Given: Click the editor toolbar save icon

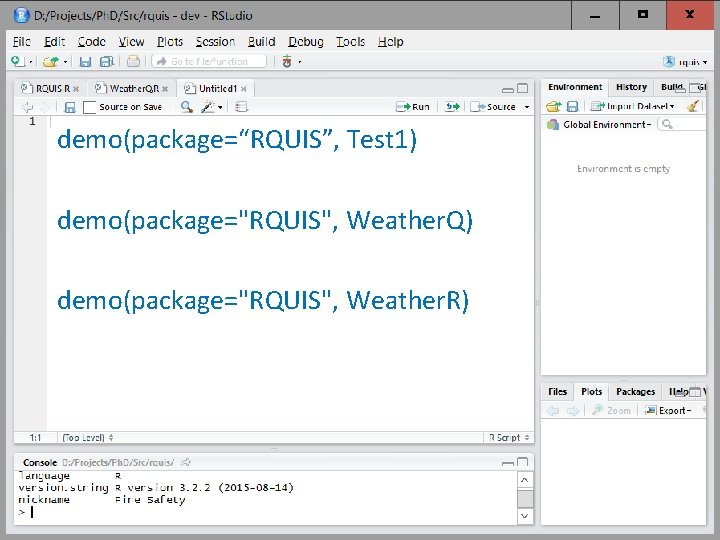Looking at the screenshot, I should [70, 107].
